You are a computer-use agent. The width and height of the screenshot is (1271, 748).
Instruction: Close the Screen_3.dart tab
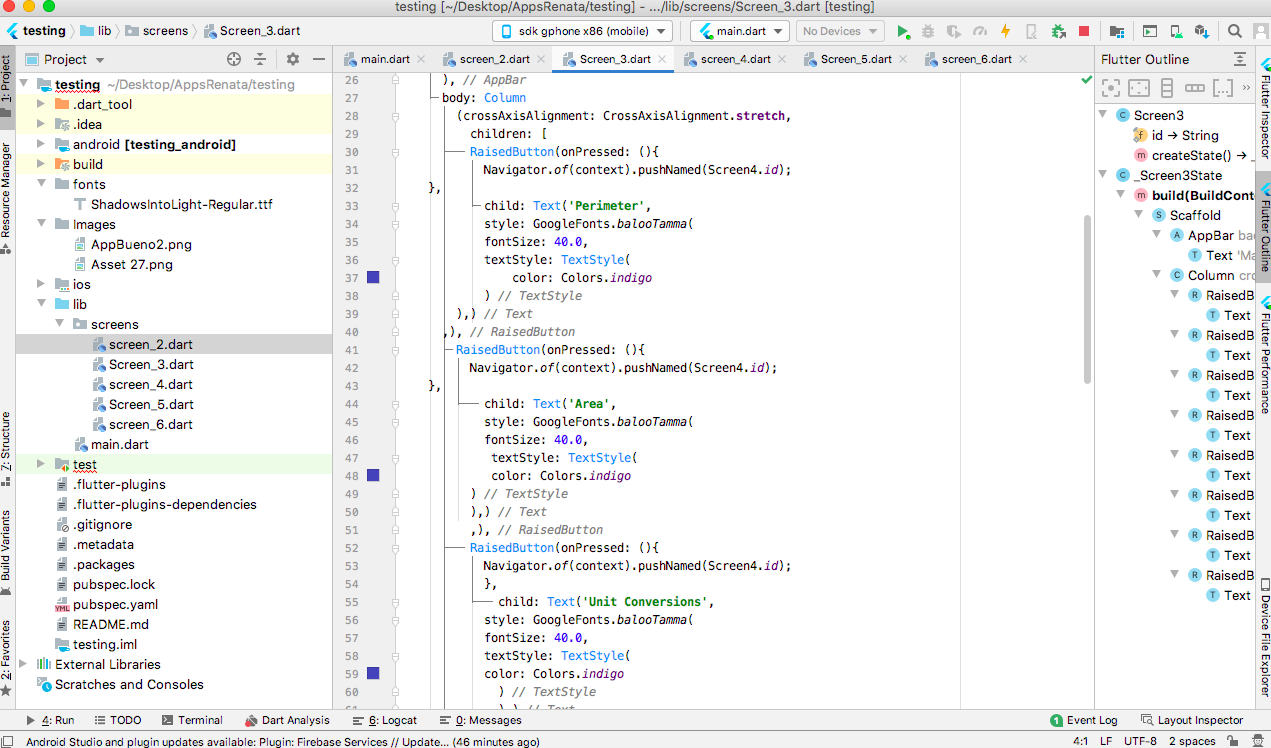[x=661, y=59]
